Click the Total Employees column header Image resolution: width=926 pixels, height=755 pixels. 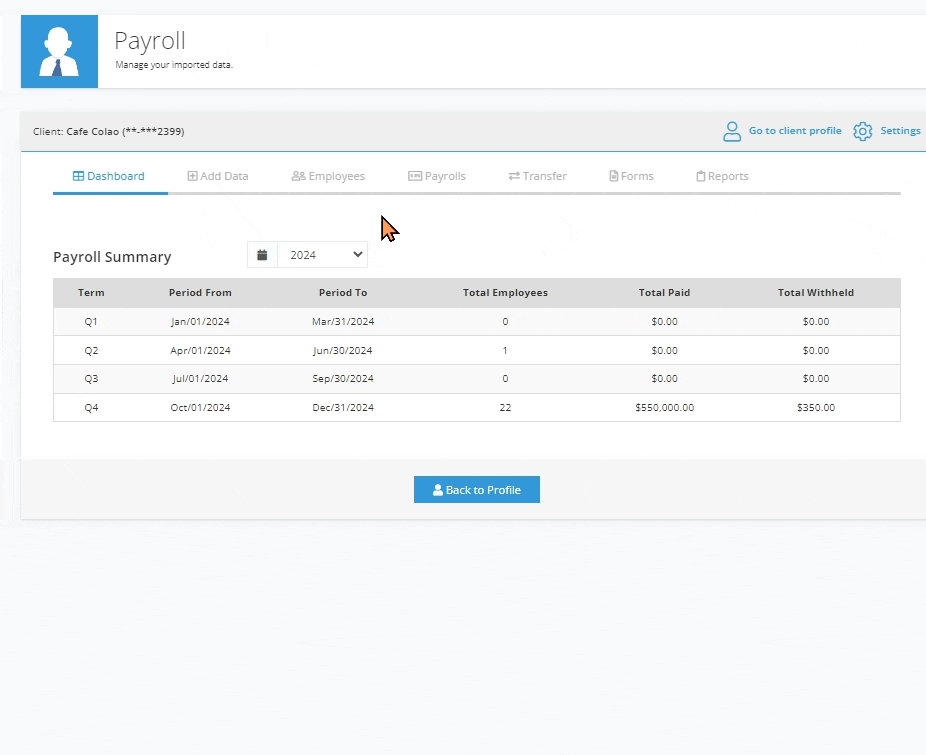506,292
